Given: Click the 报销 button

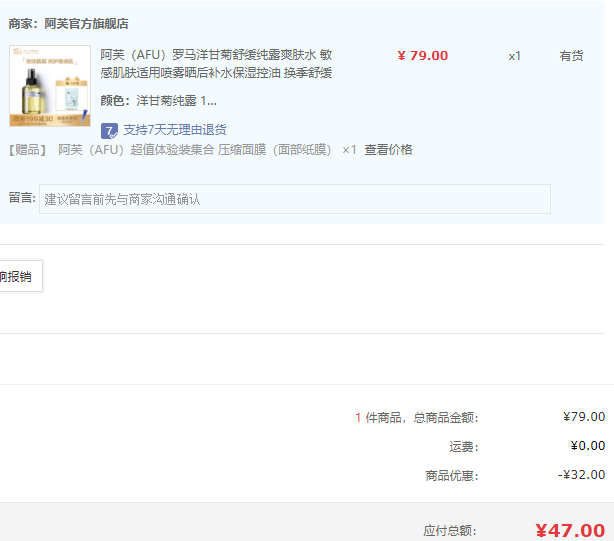Looking at the screenshot, I should click(x=20, y=276).
